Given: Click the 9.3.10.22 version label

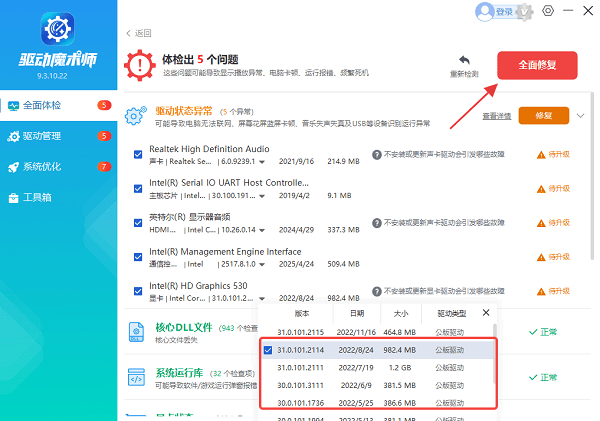Looking at the screenshot, I should [52, 76].
